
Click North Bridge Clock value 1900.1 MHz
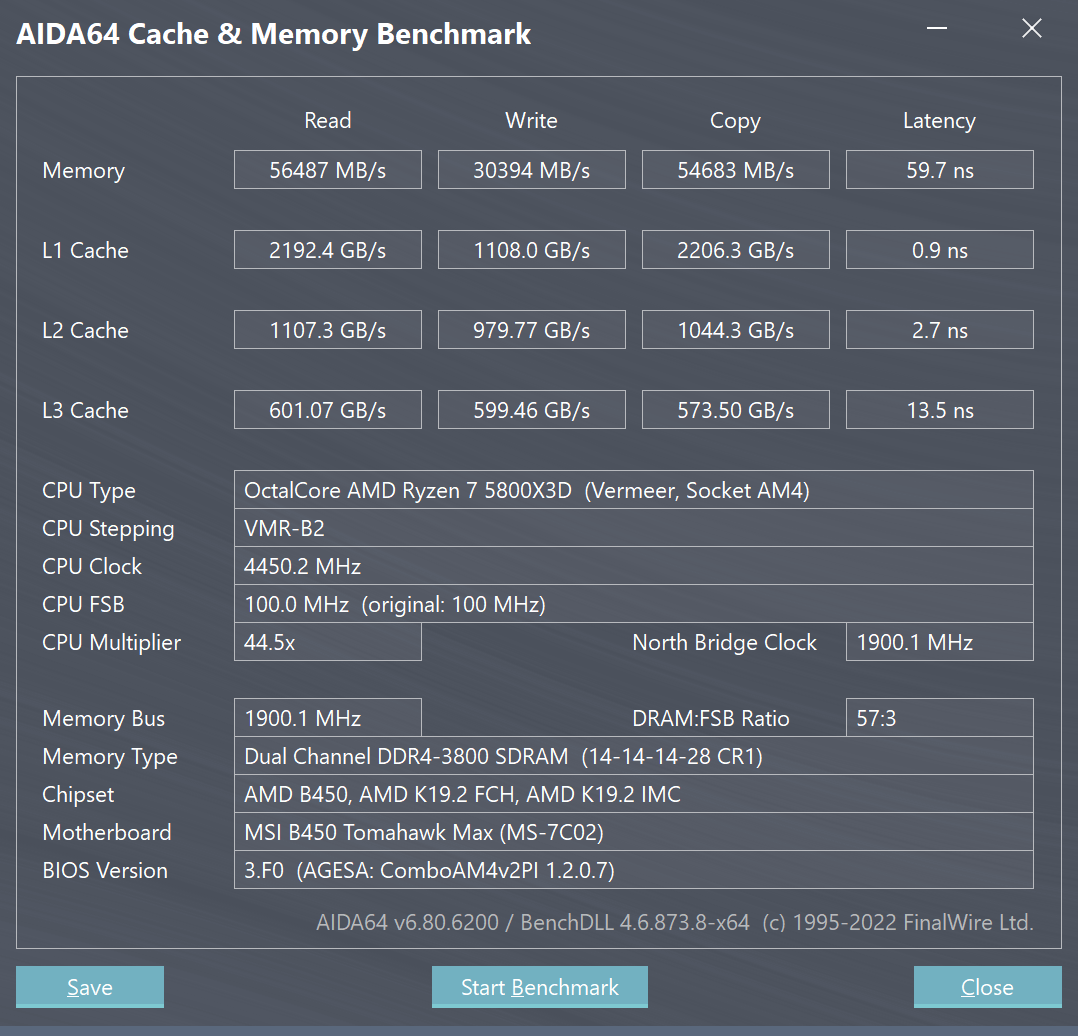point(940,642)
